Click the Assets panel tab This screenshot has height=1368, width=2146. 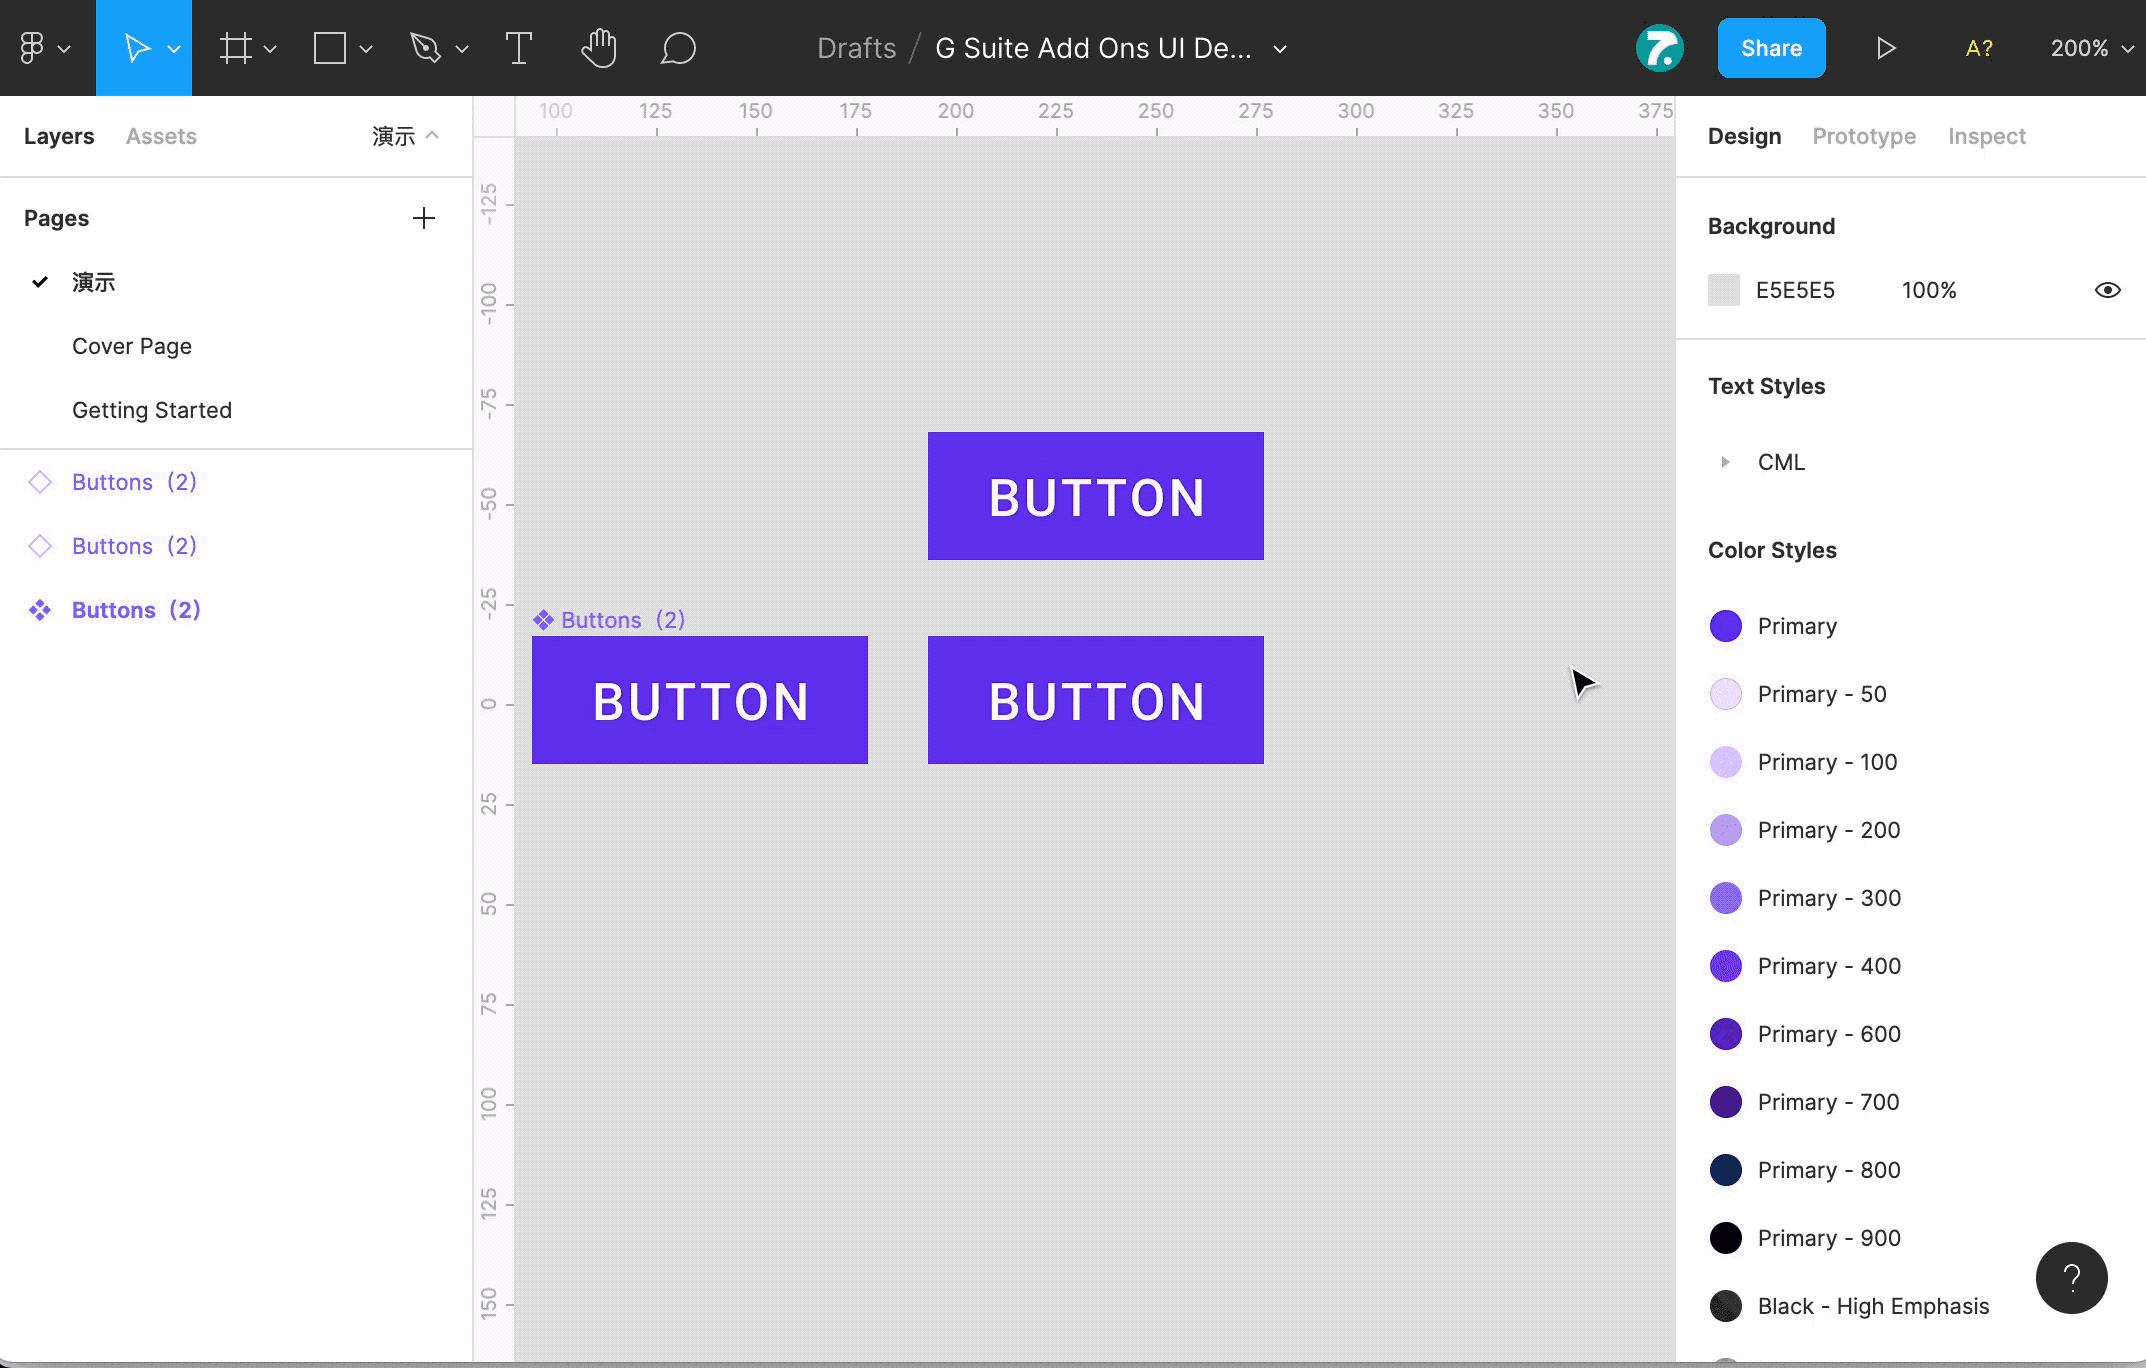[161, 136]
